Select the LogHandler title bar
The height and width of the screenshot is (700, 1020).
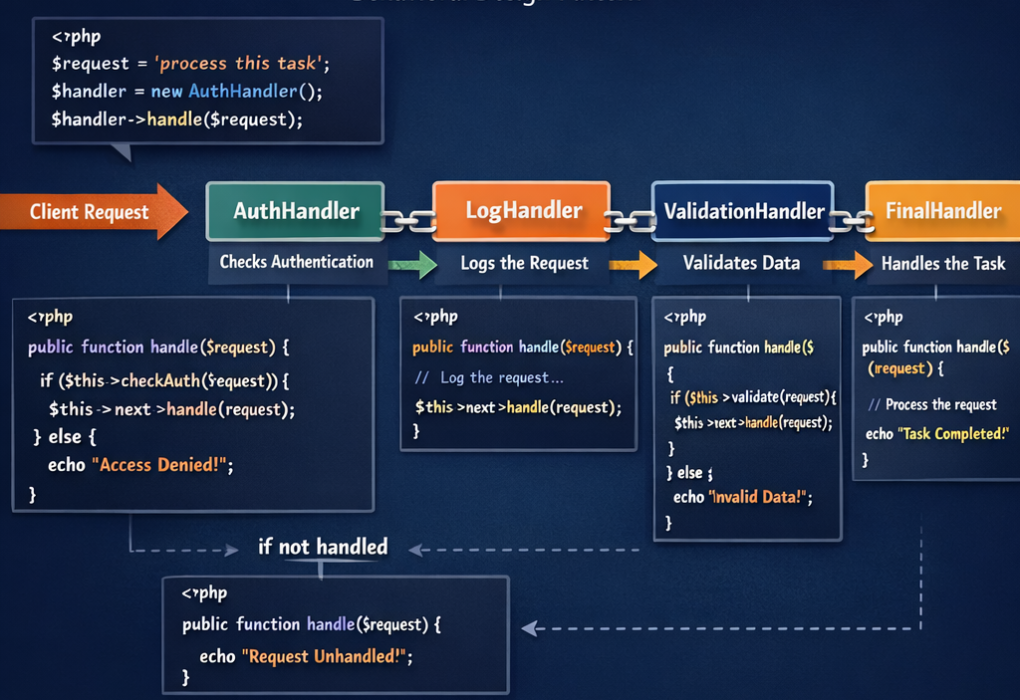coord(522,210)
